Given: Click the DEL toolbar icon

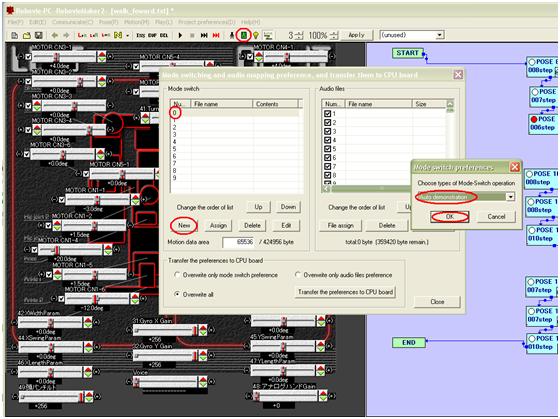Looking at the screenshot, I should coord(164,35).
